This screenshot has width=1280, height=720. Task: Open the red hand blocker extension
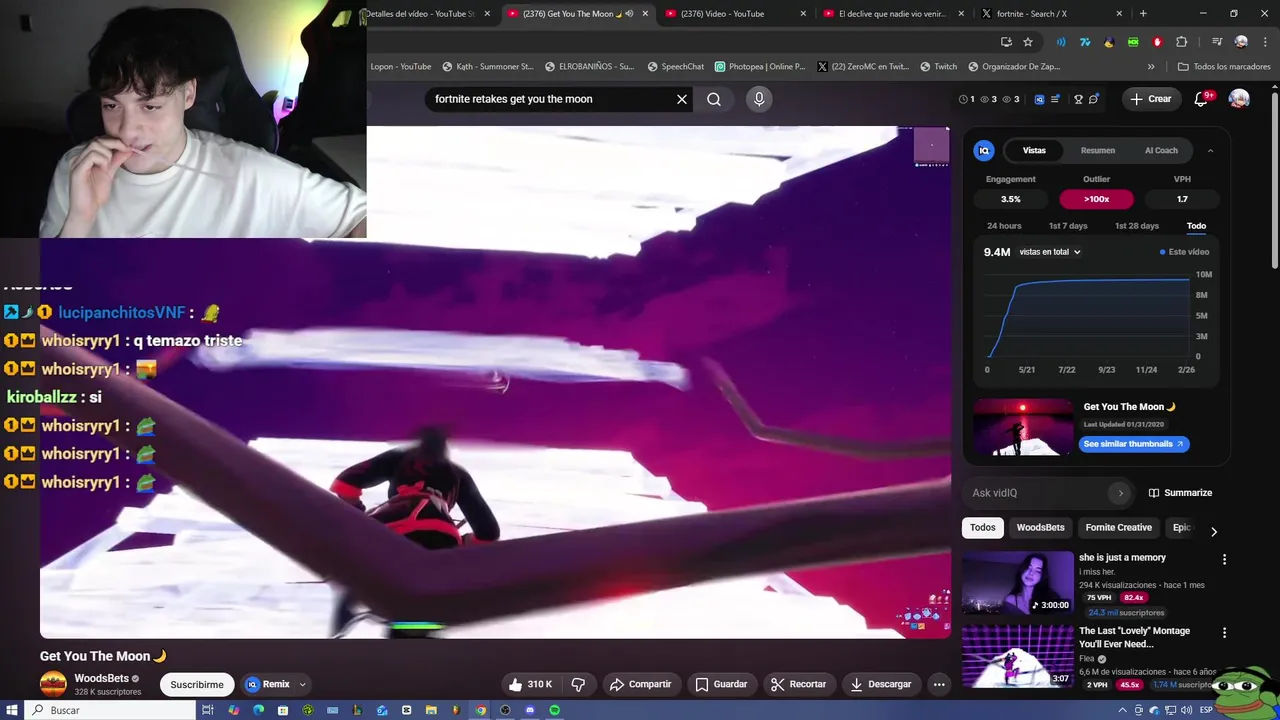click(x=1157, y=42)
